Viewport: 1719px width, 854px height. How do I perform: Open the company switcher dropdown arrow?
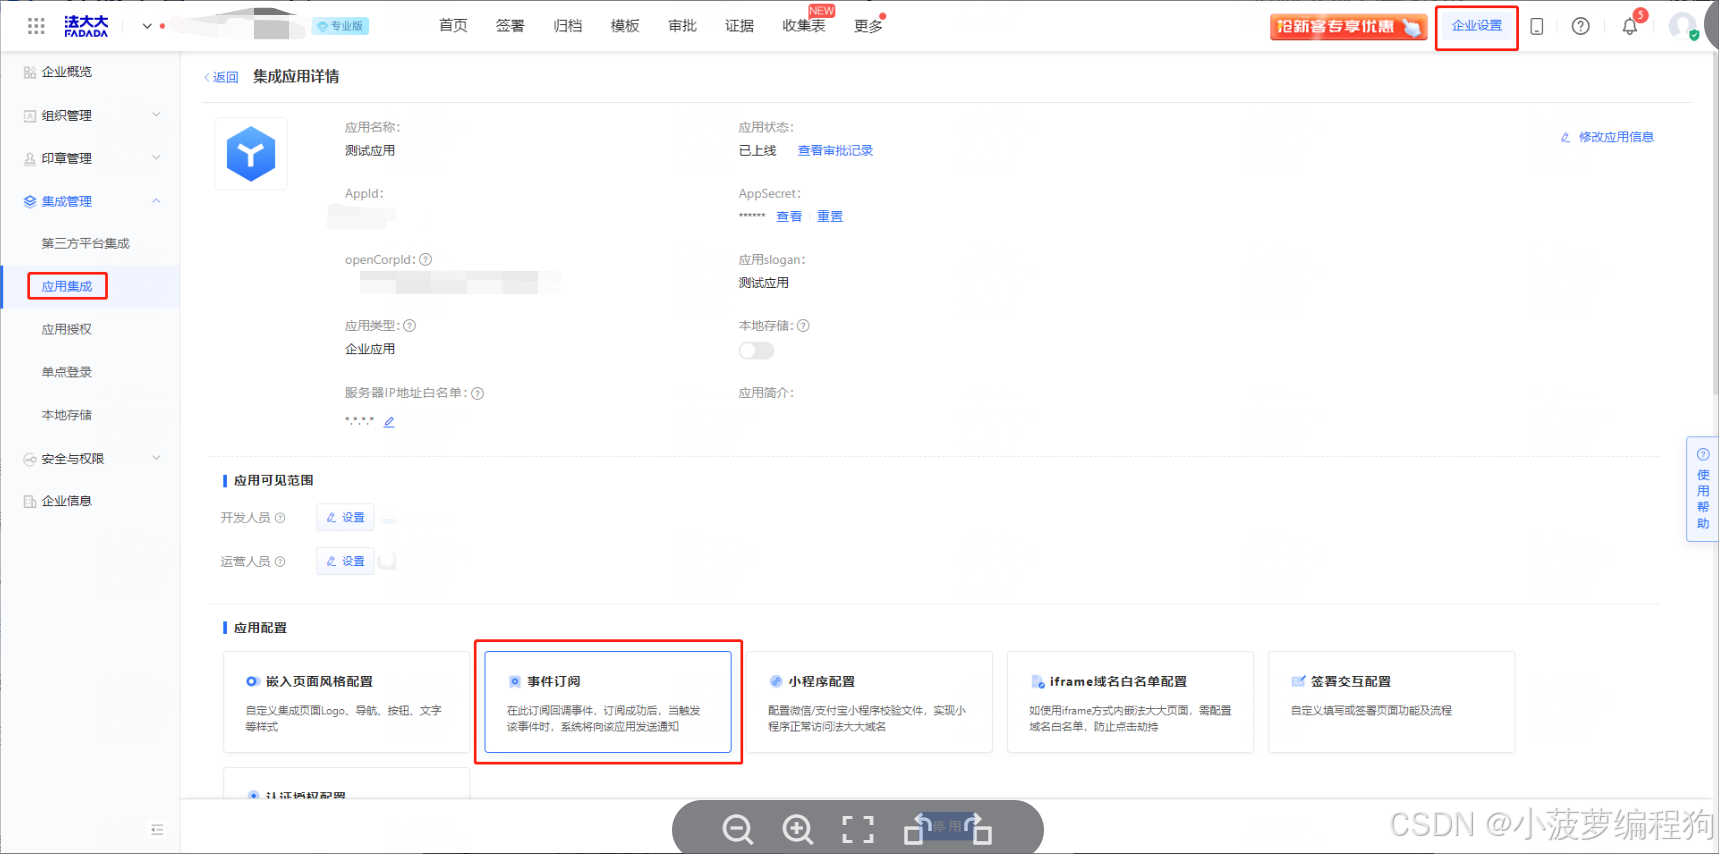[147, 26]
